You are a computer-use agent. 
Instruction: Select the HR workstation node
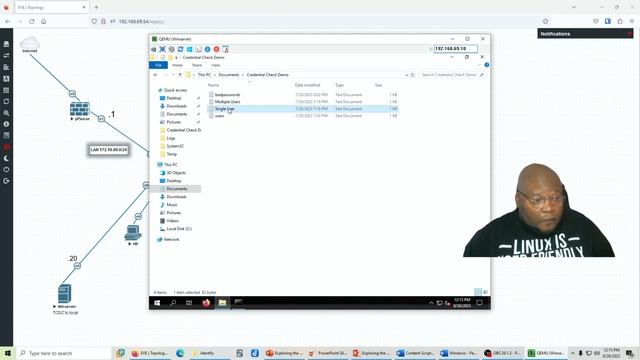point(133,233)
